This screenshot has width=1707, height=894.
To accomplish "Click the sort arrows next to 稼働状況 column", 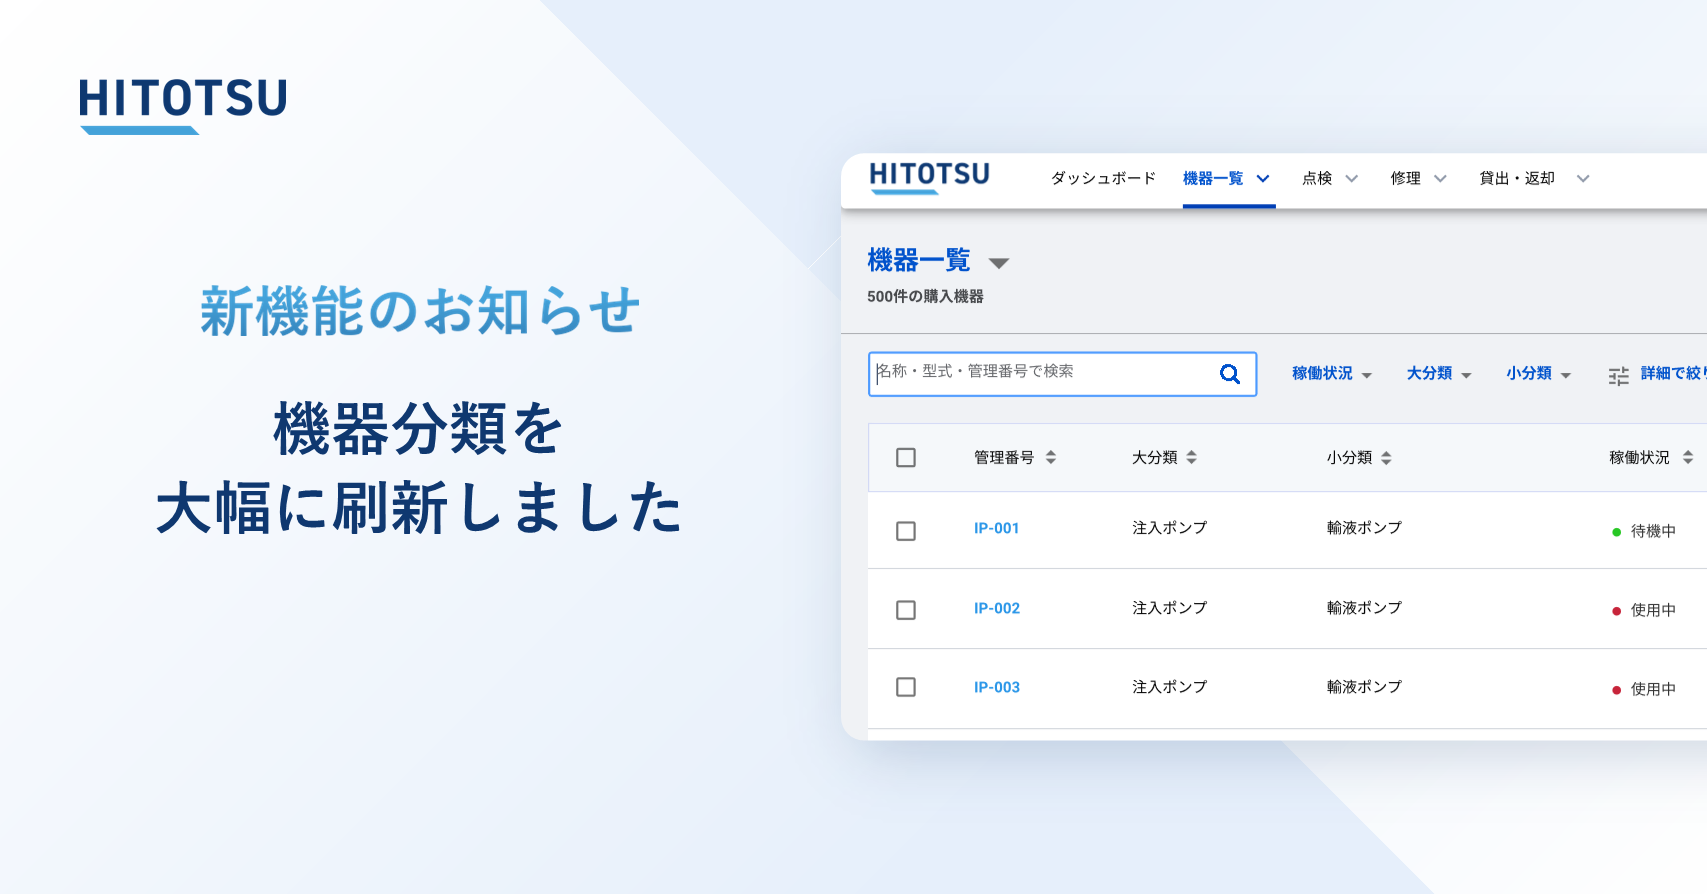I will [x=1688, y=457].
